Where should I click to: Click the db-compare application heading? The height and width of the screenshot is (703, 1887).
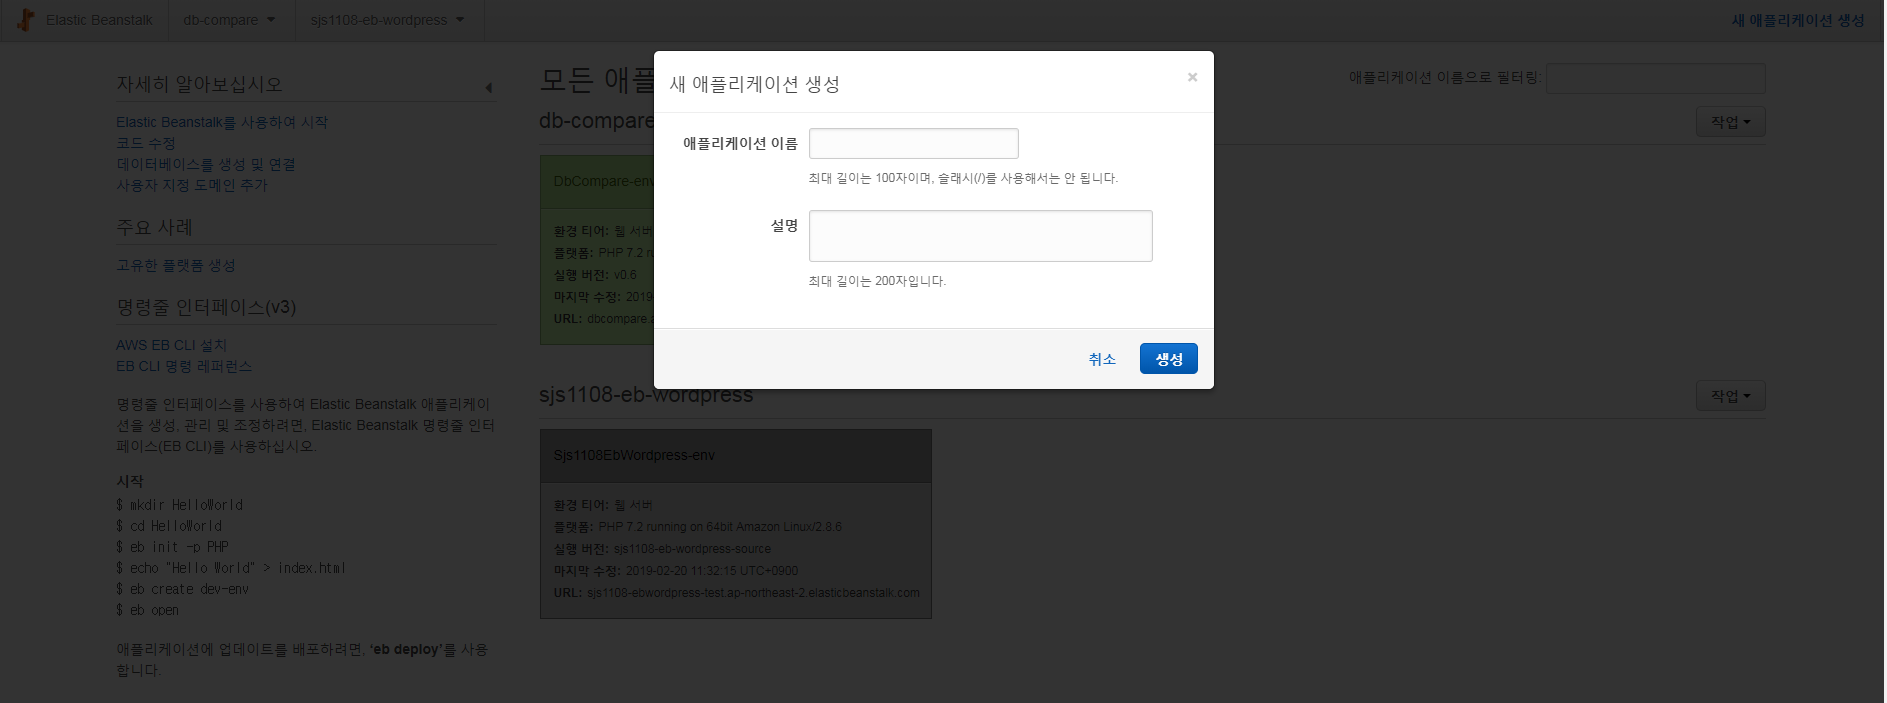pyautogui.click(x=596, y=121)
